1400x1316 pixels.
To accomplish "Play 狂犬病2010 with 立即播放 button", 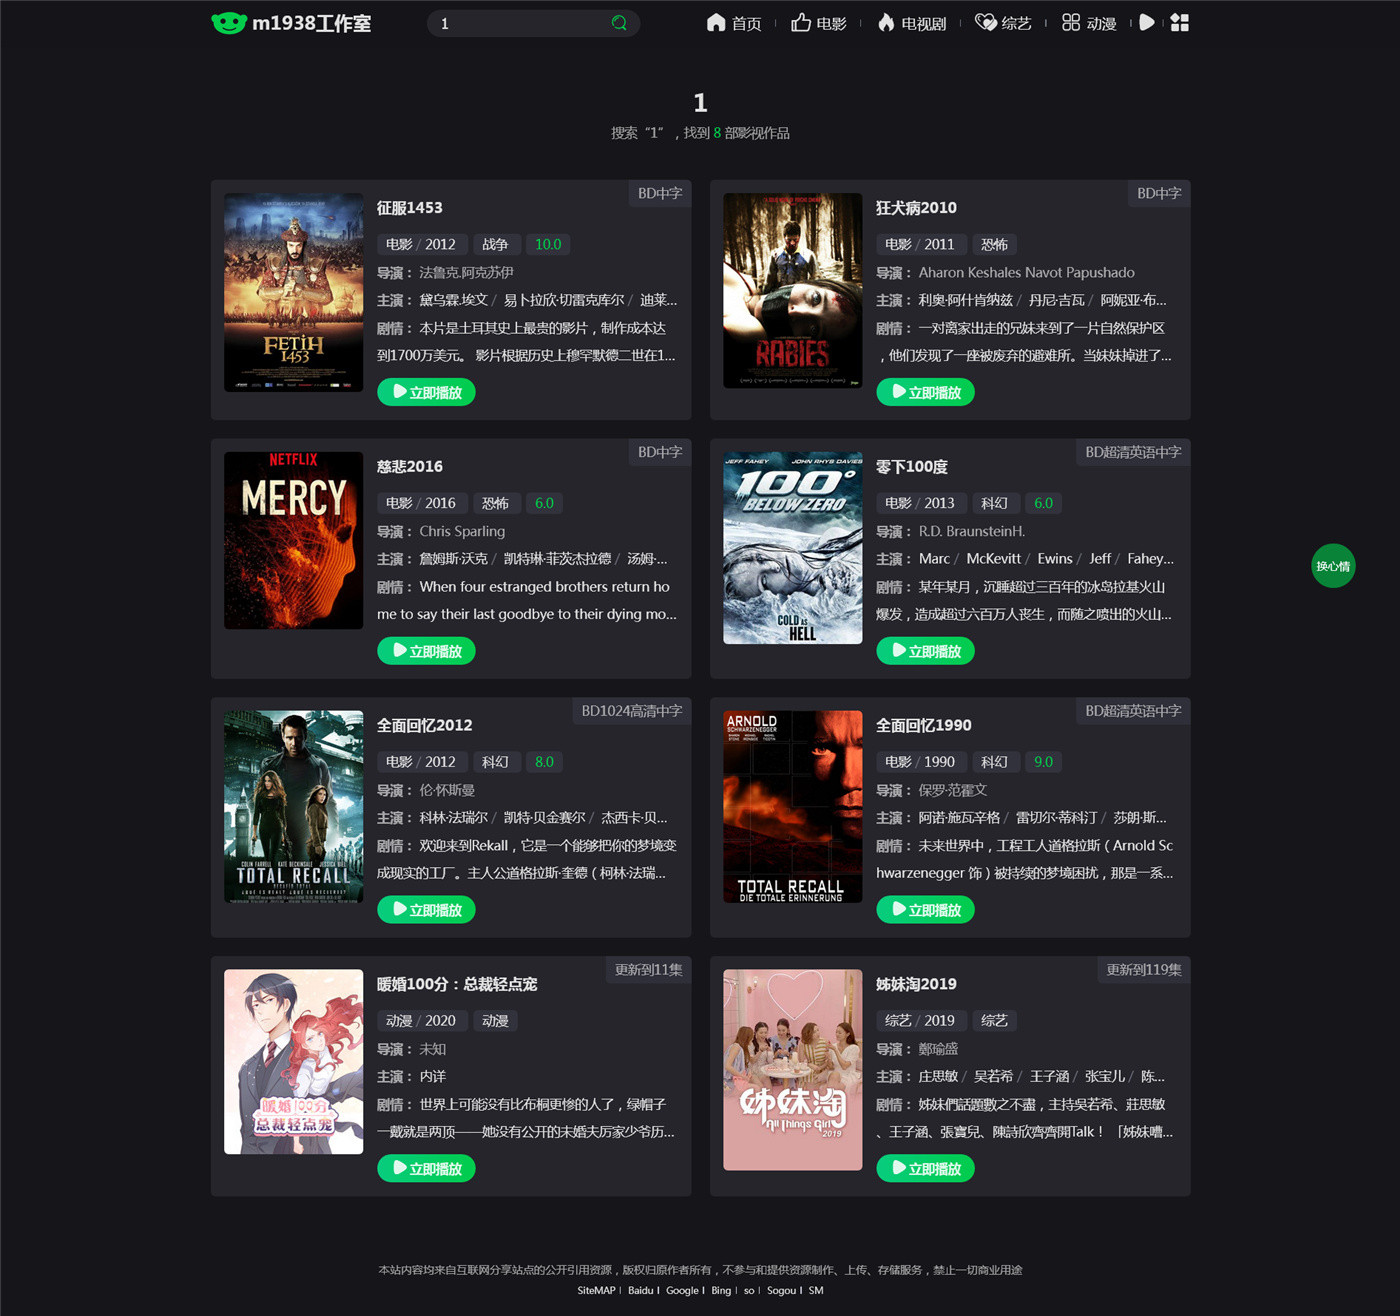I will [x=925, y=392].
